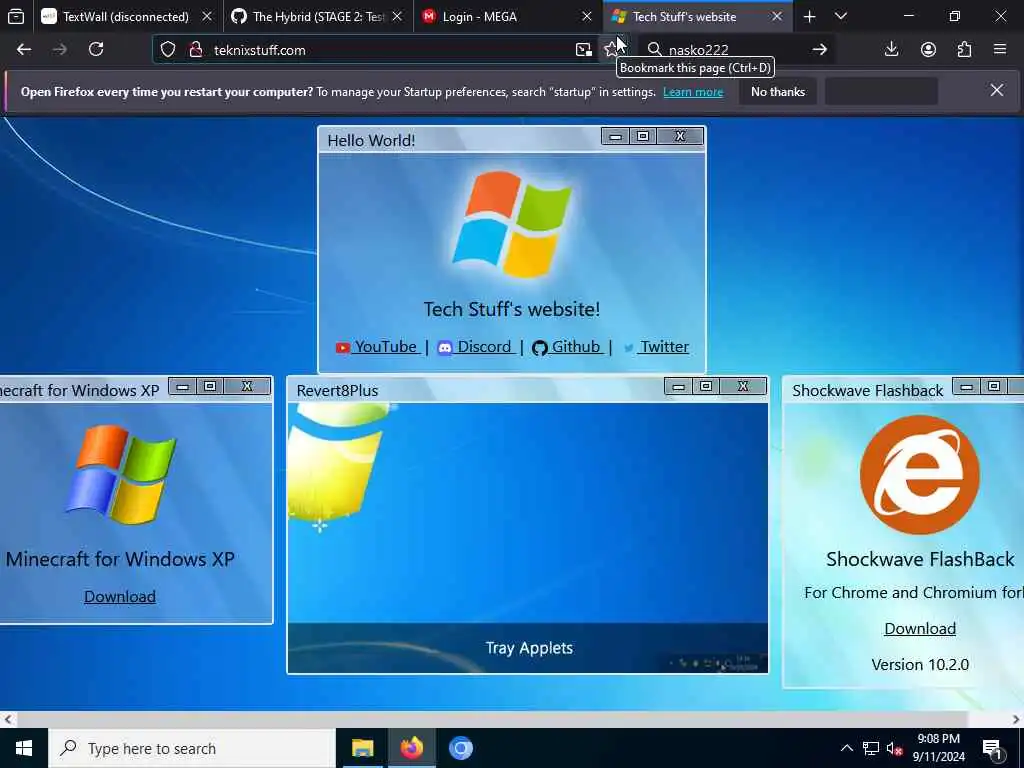This screenshot has height=768, width=1024.
Task: Close the Revert8Plus window
Action: pyautogui.click(x=743, y=387)
